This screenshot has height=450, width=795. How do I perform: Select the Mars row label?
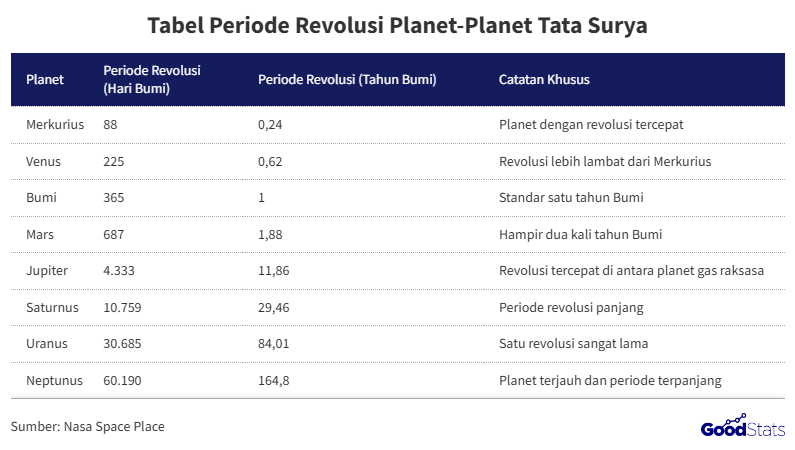pos(42,234)
